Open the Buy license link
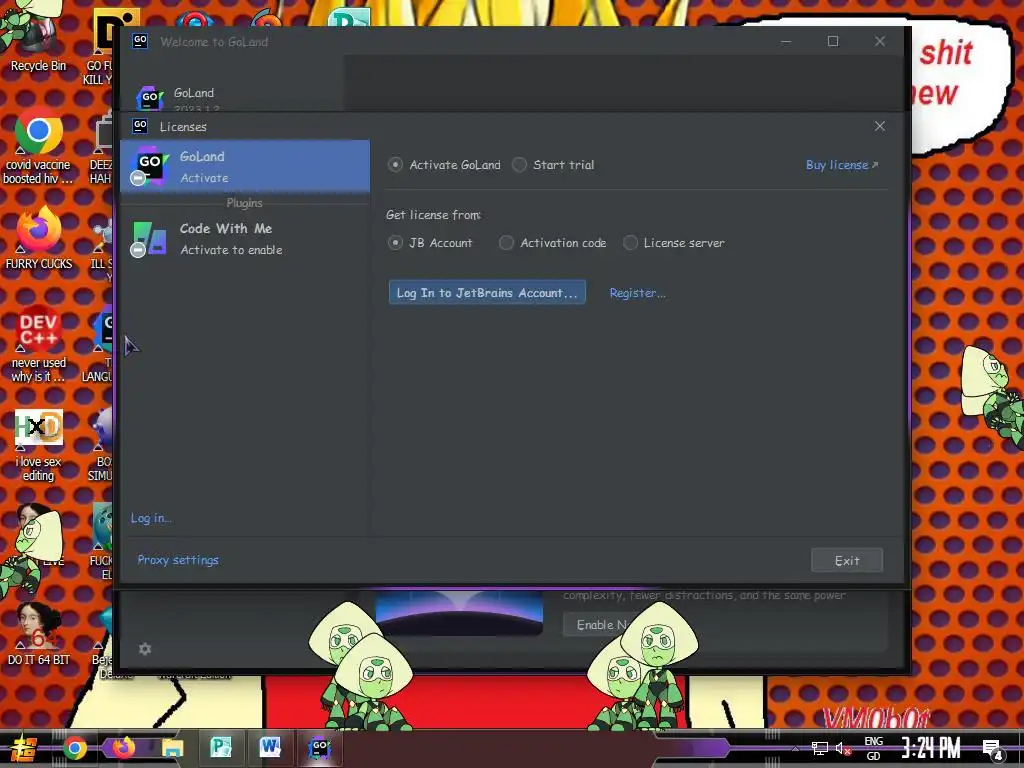1024x768 pixels. coord(842,165)
